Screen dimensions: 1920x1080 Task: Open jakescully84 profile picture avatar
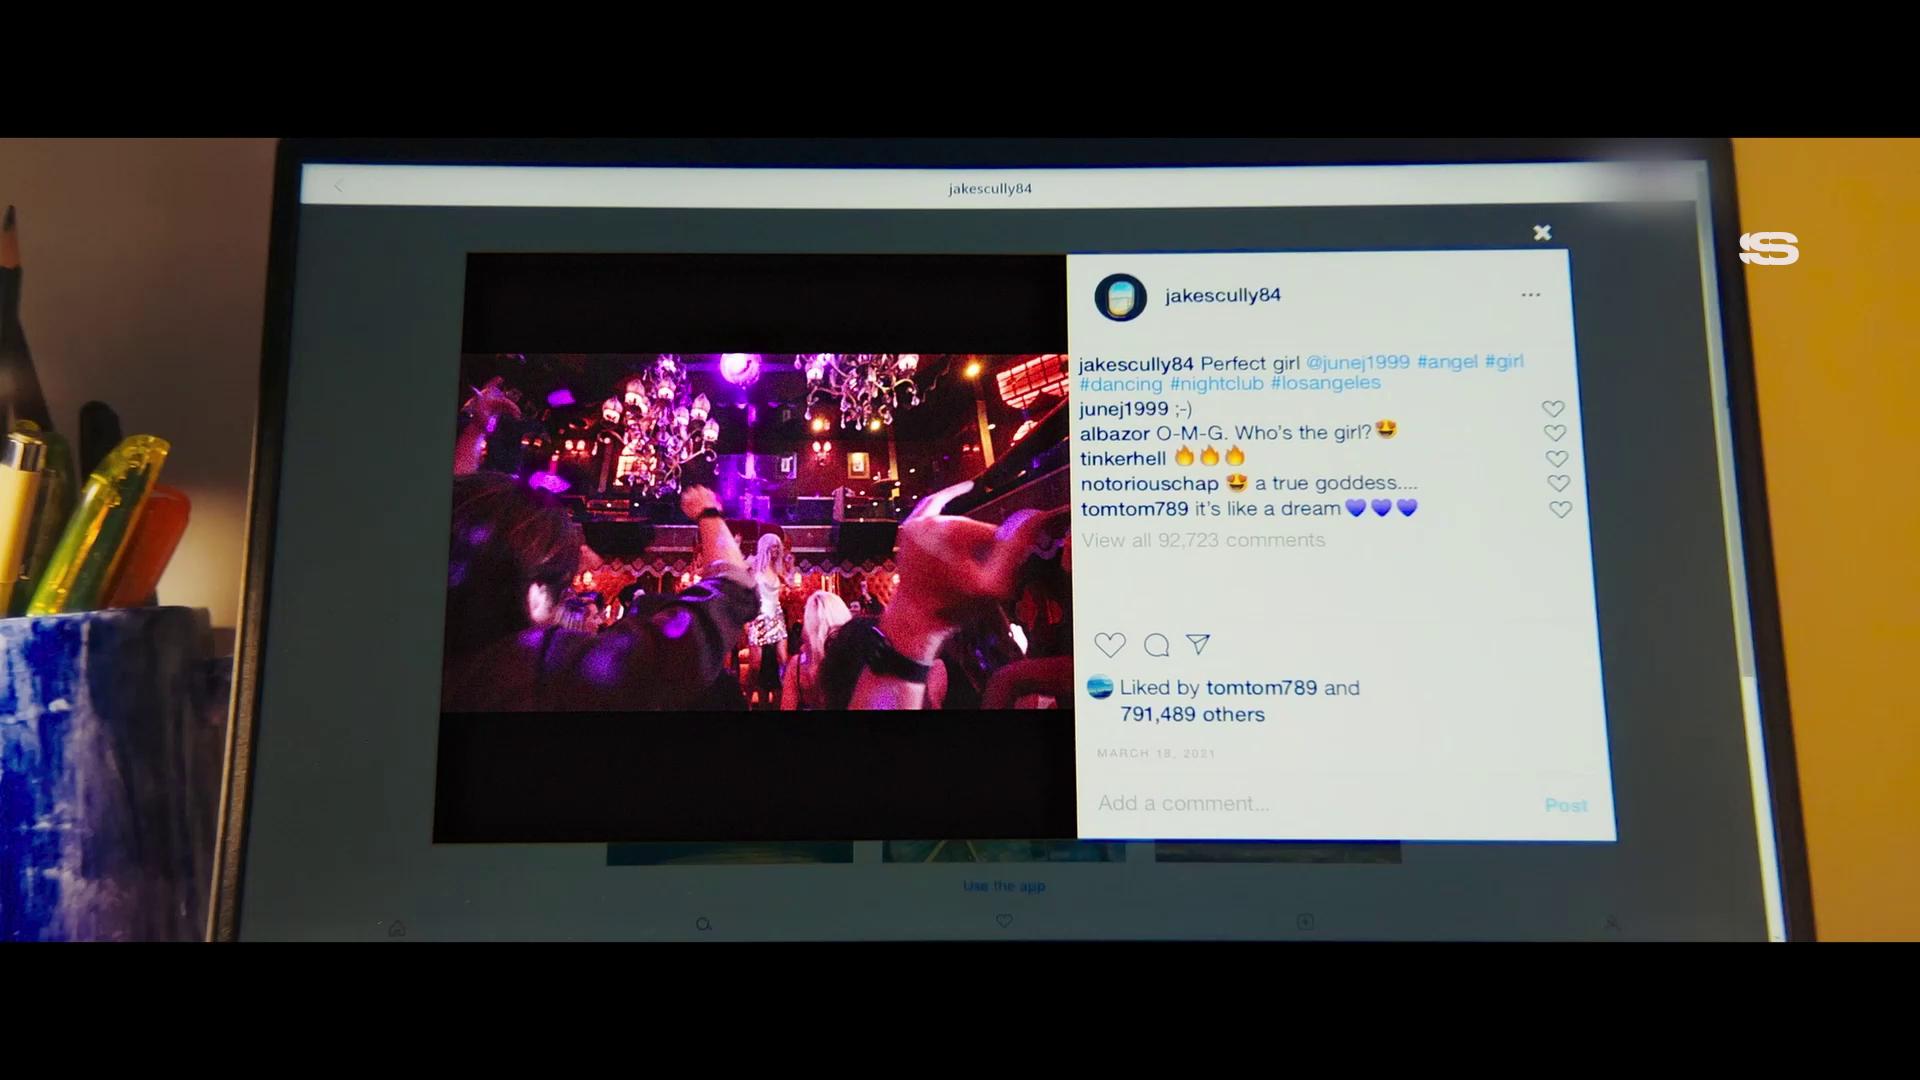(x=1120, y=297)
